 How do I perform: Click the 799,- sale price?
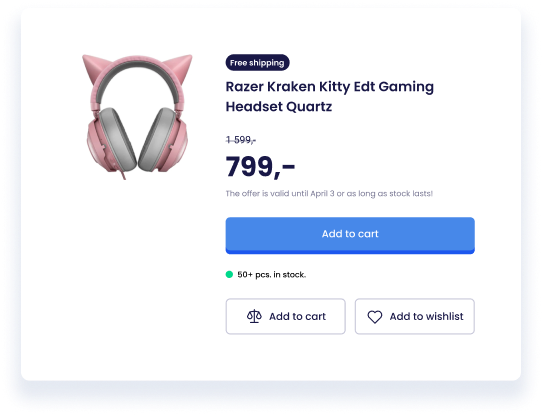point(260,167)
